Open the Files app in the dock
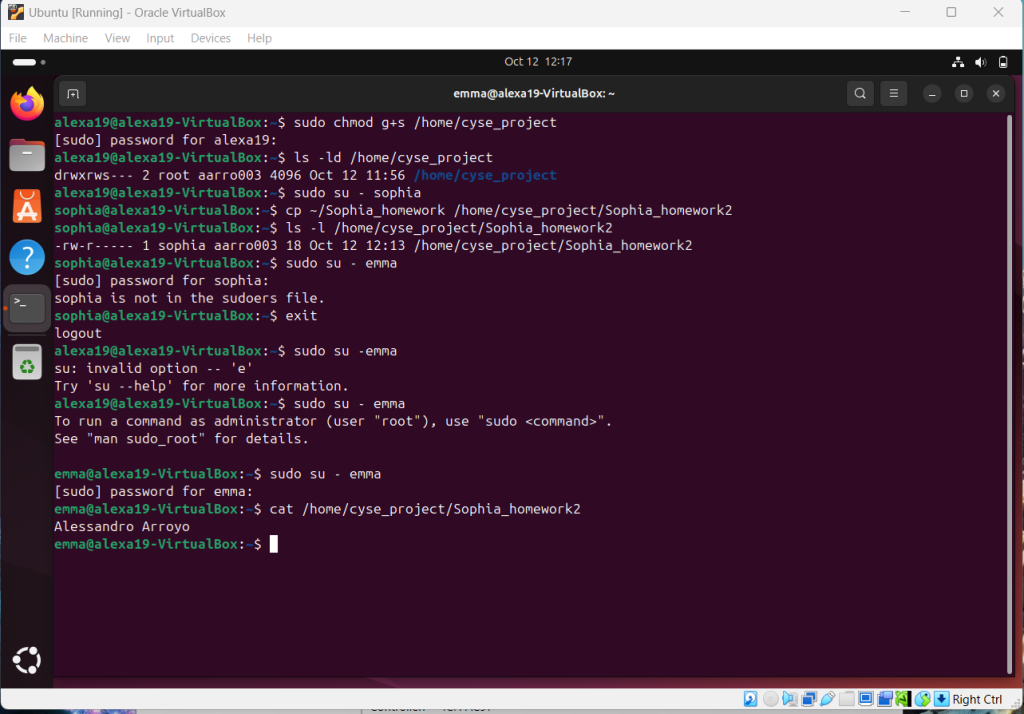This screenshot has height=714, width=1024. click(27, 155)
